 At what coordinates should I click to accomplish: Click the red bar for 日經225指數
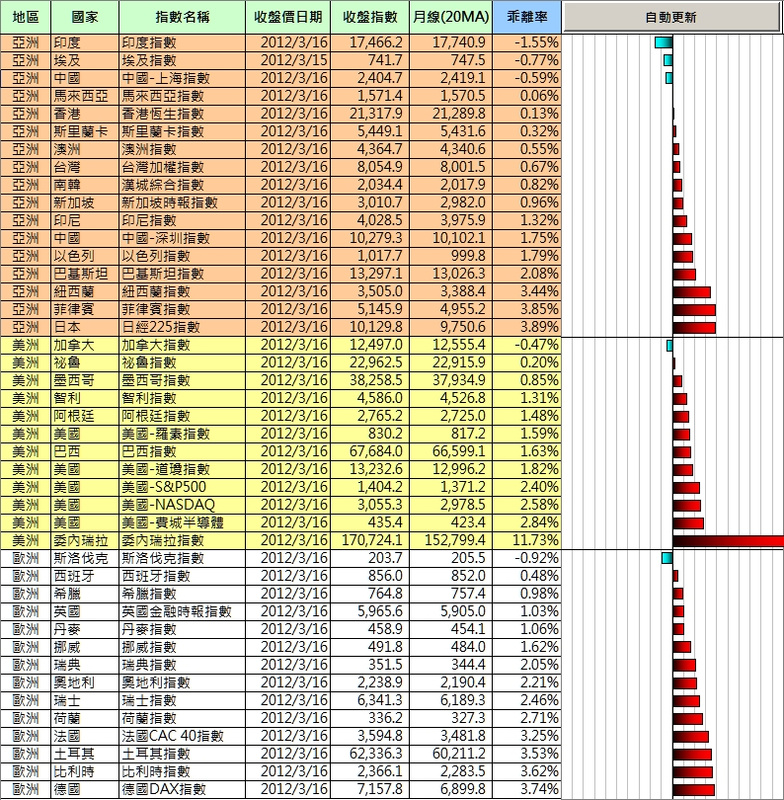(x=694, y=328)
